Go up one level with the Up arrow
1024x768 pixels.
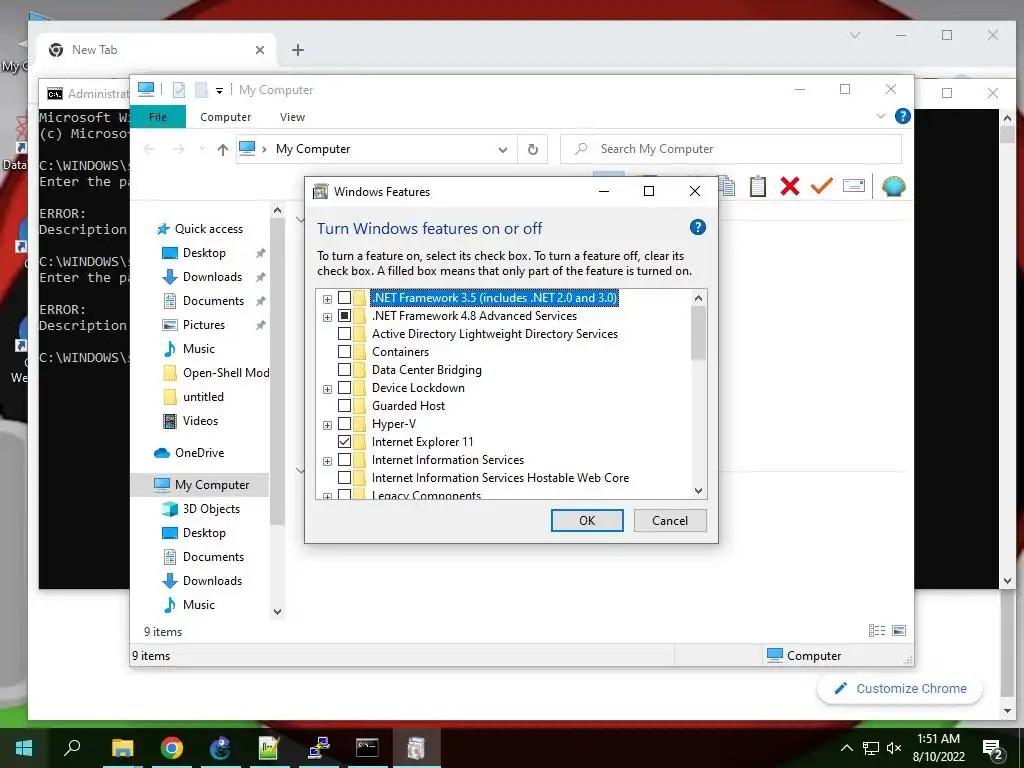tap(223, 150)
